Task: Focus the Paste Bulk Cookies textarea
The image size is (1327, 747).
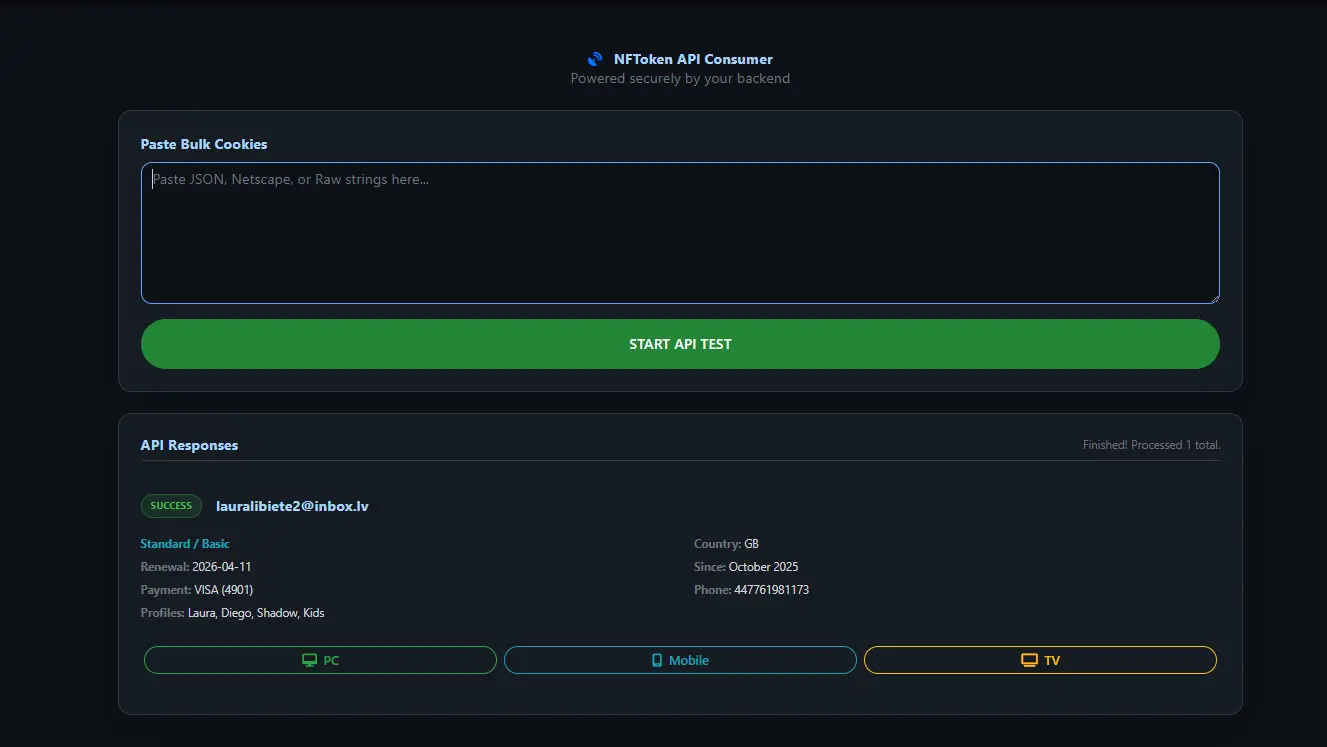Action: tap(680, 233)
